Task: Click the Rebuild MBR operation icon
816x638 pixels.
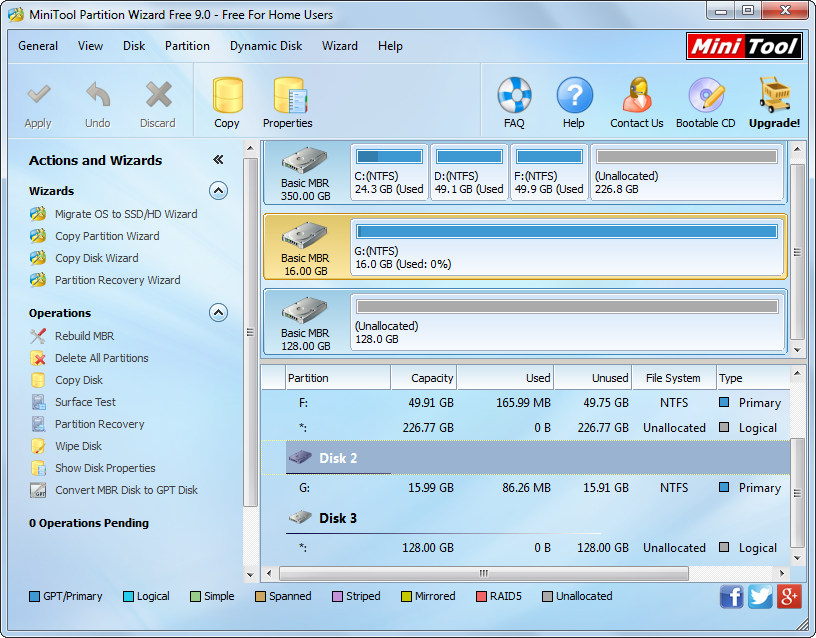Action: click(37, 336)
